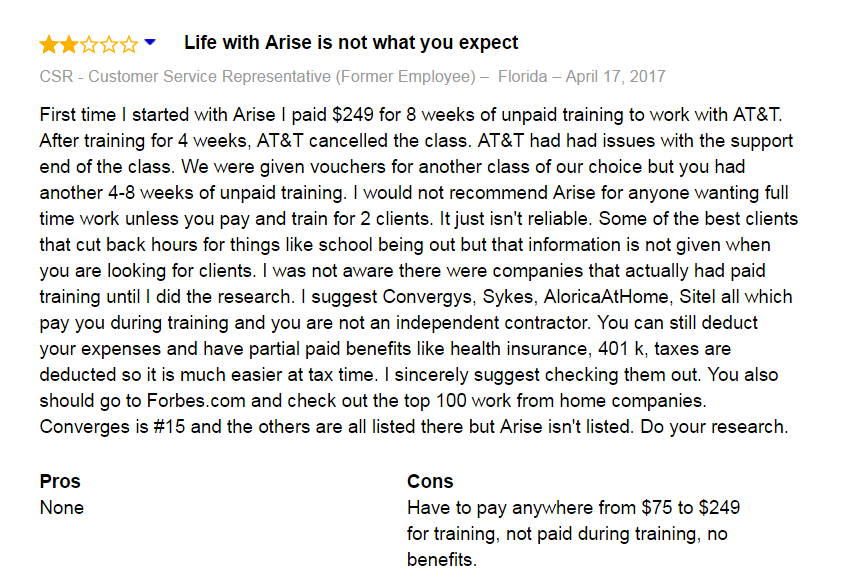Click the fifth empty rating star

(129, 44)
